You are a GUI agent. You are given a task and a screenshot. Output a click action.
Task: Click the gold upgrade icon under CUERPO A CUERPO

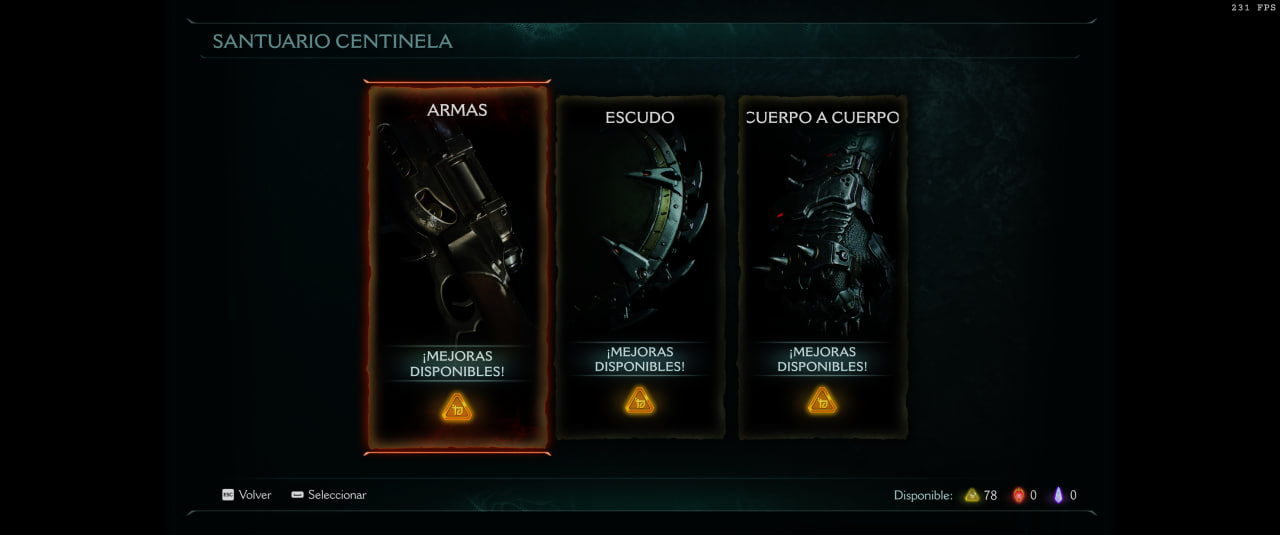[822, 401]
